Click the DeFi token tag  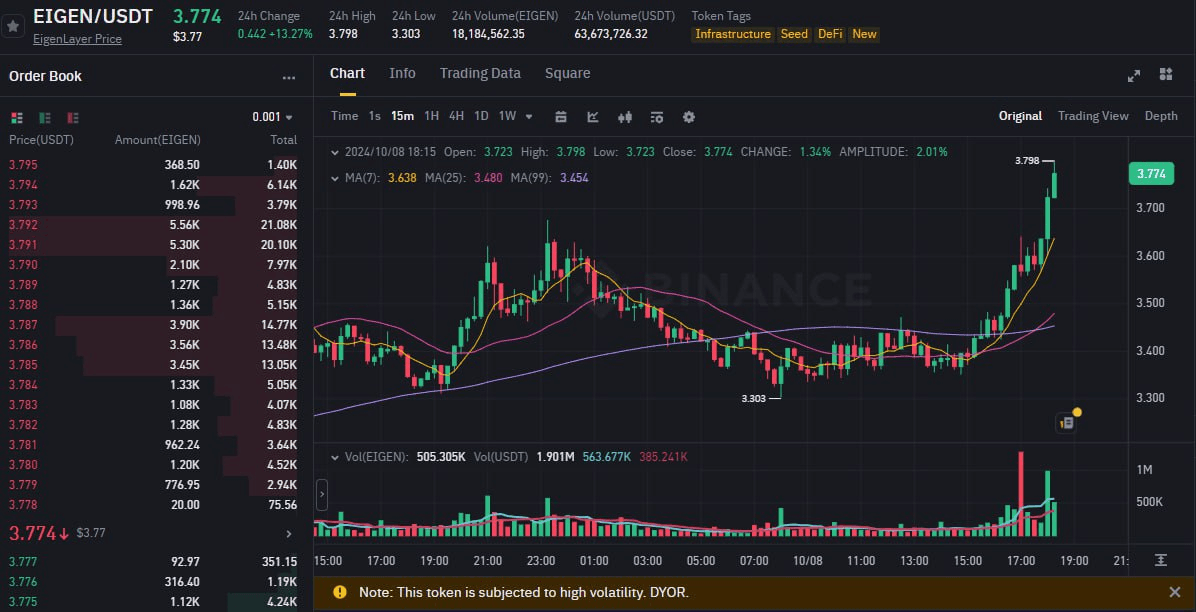point(831,34)
